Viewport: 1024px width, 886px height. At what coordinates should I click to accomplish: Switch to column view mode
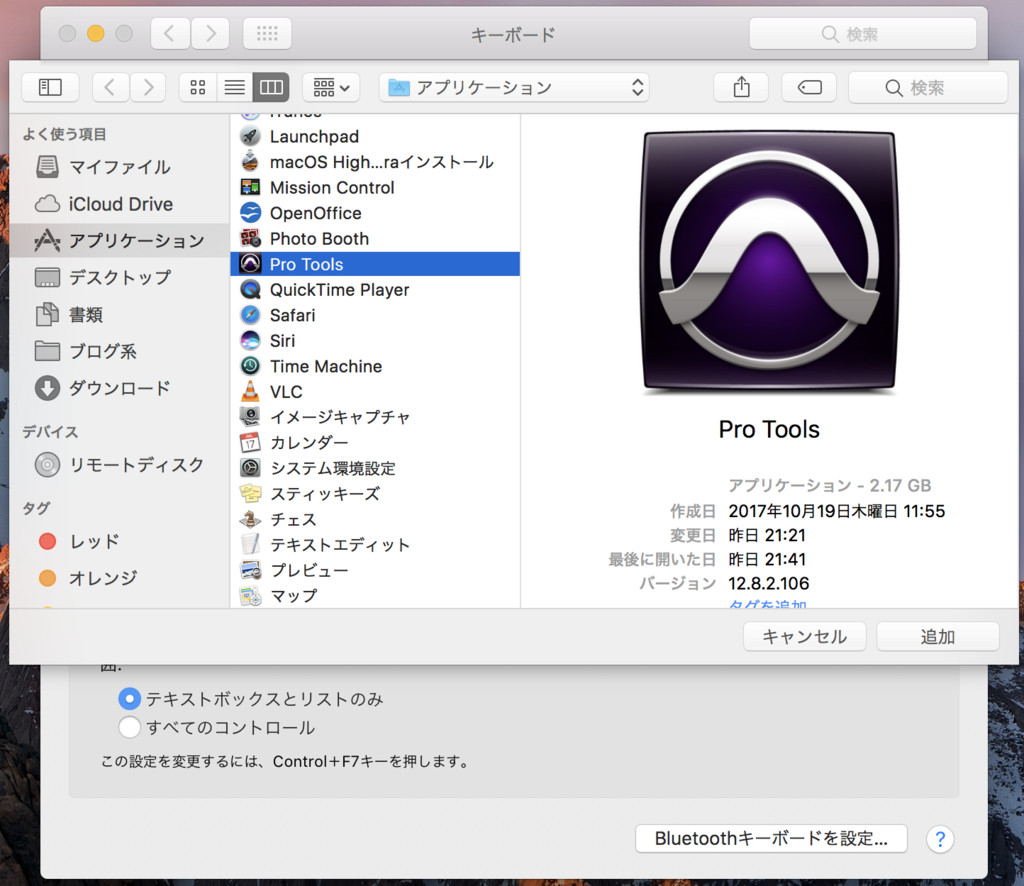[x=271, y=87]
